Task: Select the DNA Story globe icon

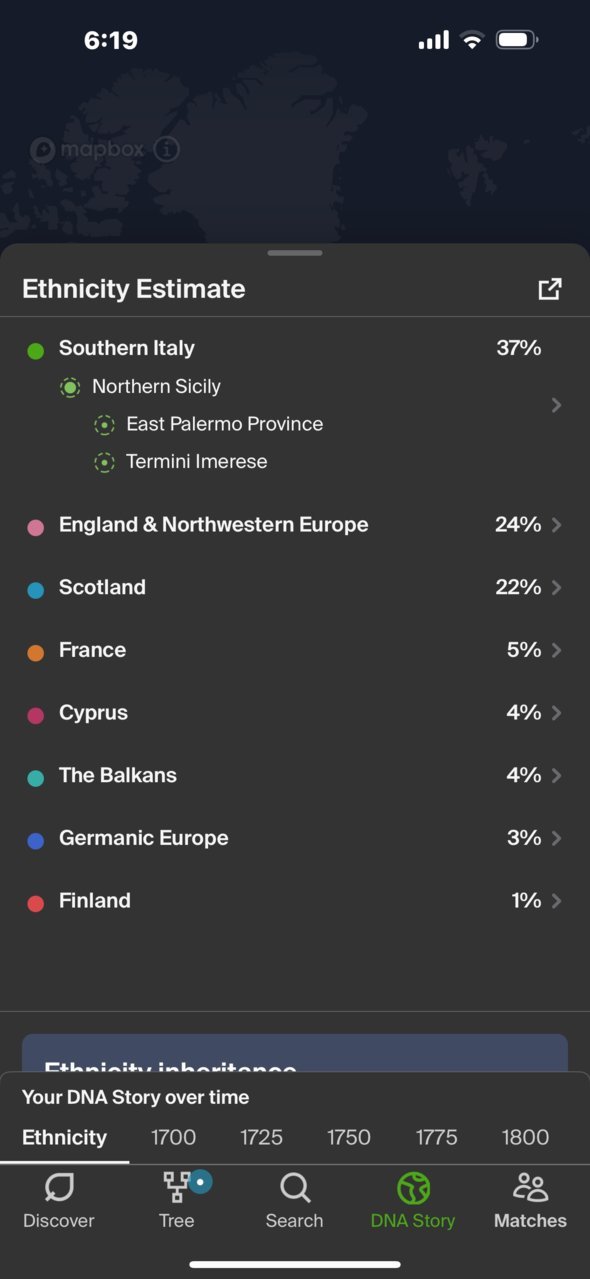Action: (413, 1188)
